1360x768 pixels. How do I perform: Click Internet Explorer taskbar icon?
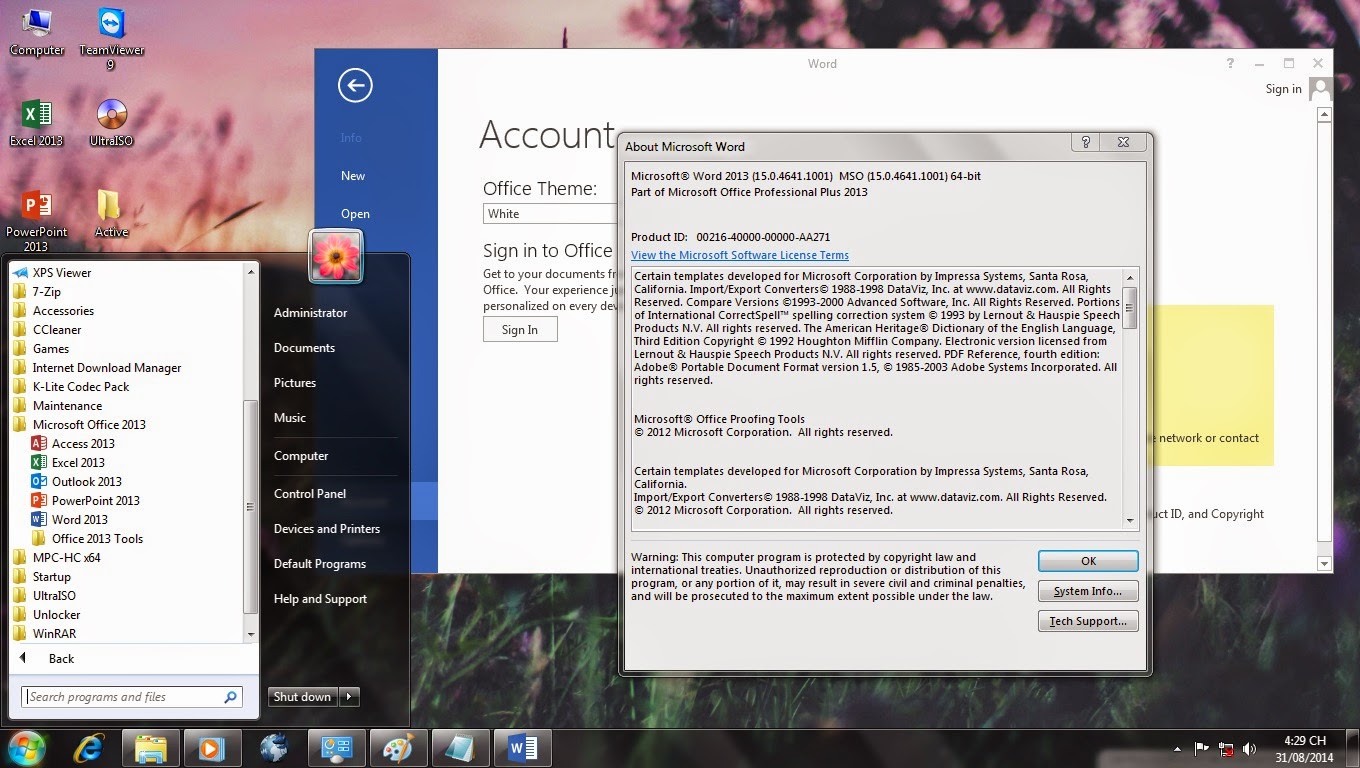click(x=90, y=748)
